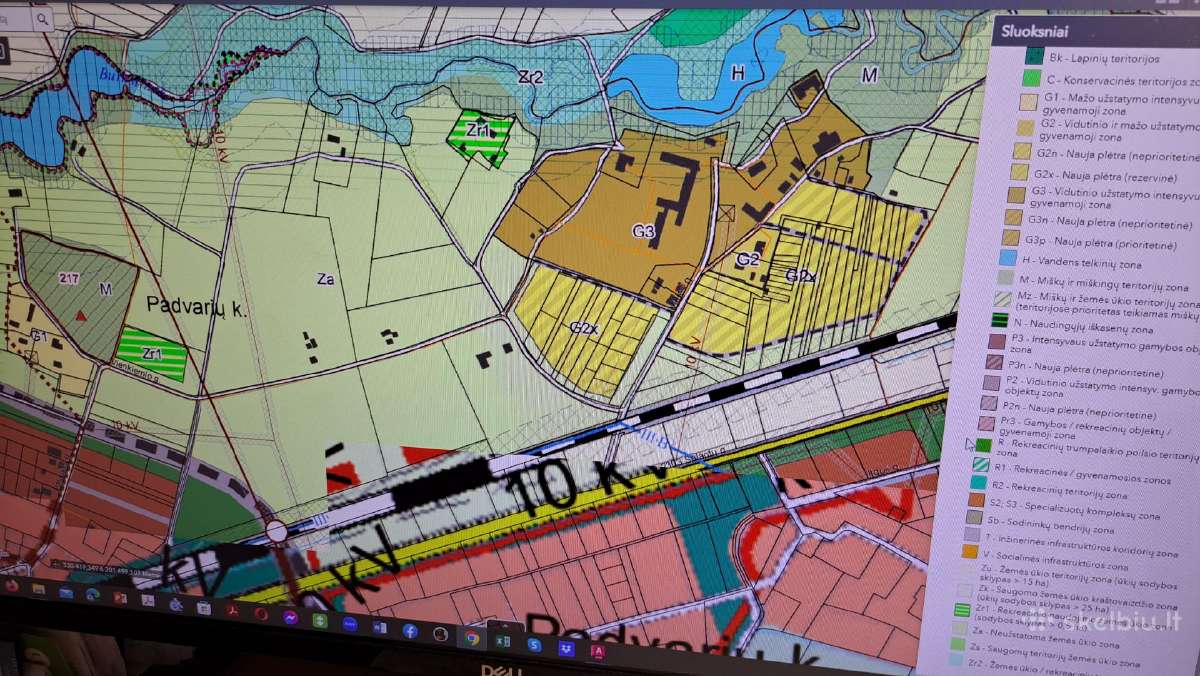Open Firefox from the taskbar
Image resolution: width=1200 pixels, height=676 pixels.
[x=12, y=585]
